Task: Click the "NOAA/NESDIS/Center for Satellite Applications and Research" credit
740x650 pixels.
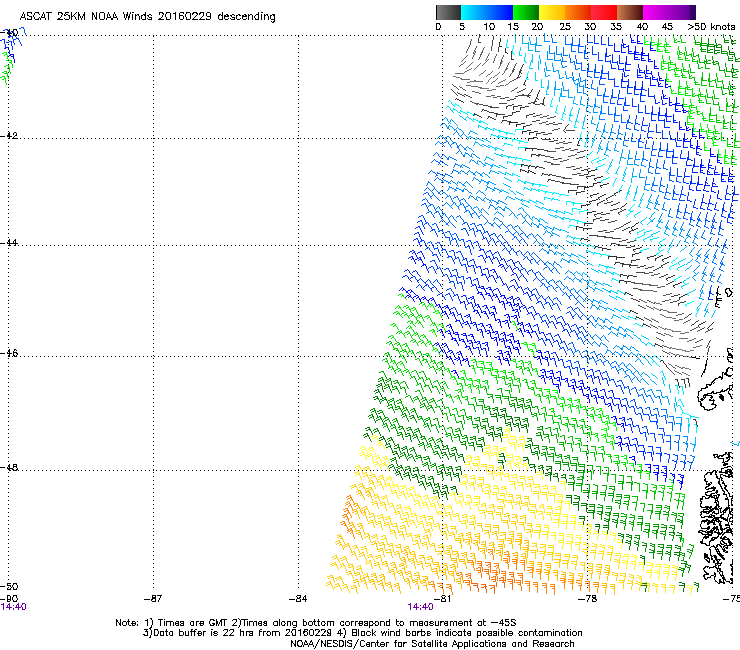Action: (432, 644)
